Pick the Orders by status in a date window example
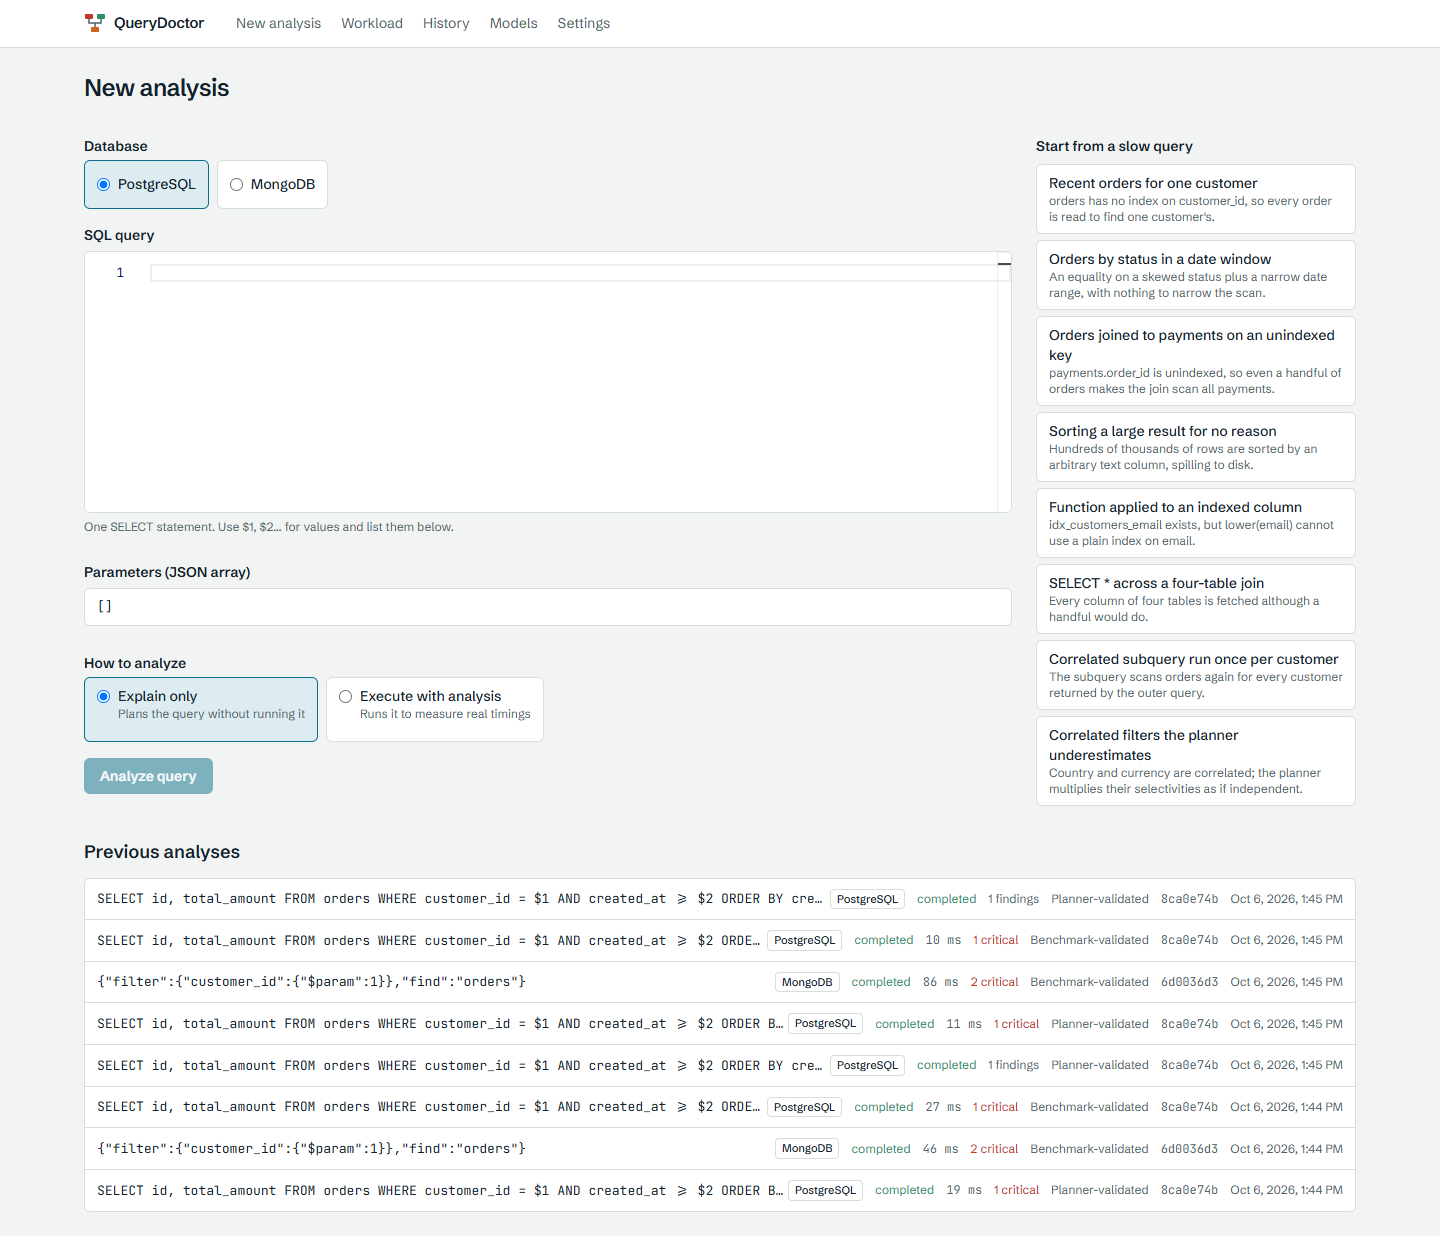This screenshot has height=1236, width=1440. (x=1196, y=275)
